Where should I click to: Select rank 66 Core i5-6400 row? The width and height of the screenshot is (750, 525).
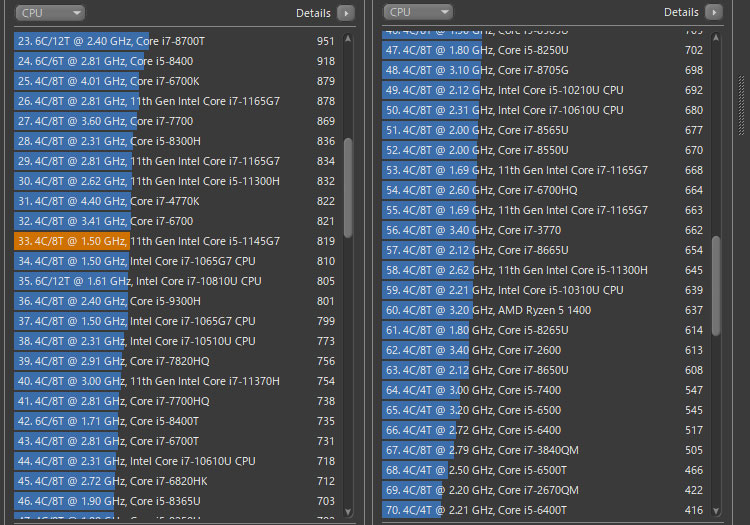(543, 430)
